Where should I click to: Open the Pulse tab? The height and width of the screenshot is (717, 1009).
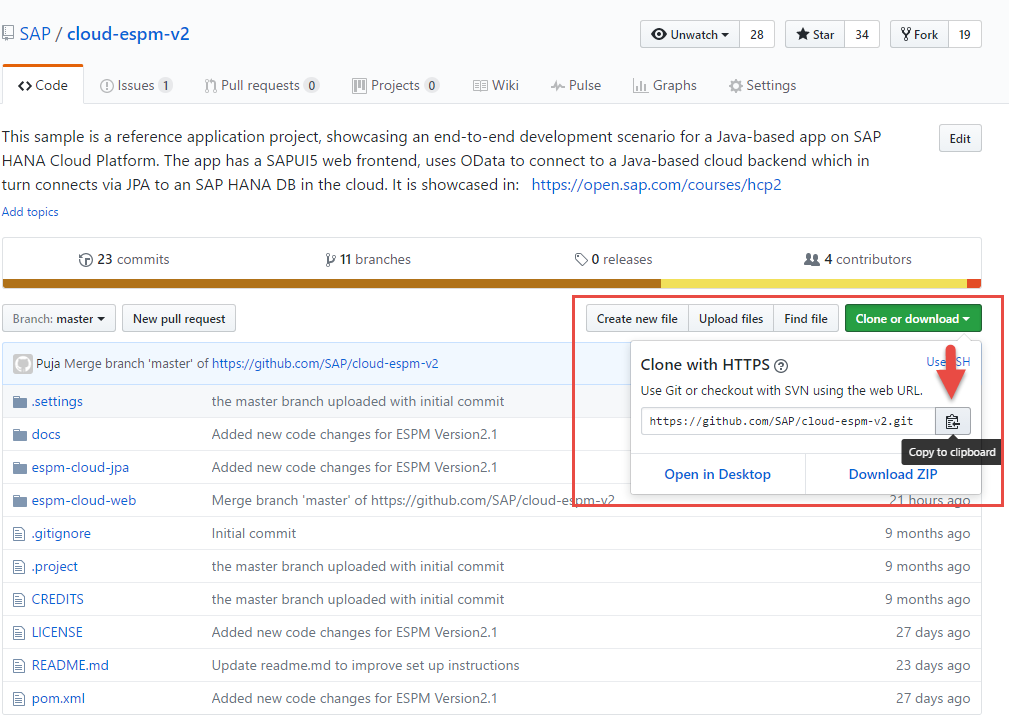pos(575,86)
